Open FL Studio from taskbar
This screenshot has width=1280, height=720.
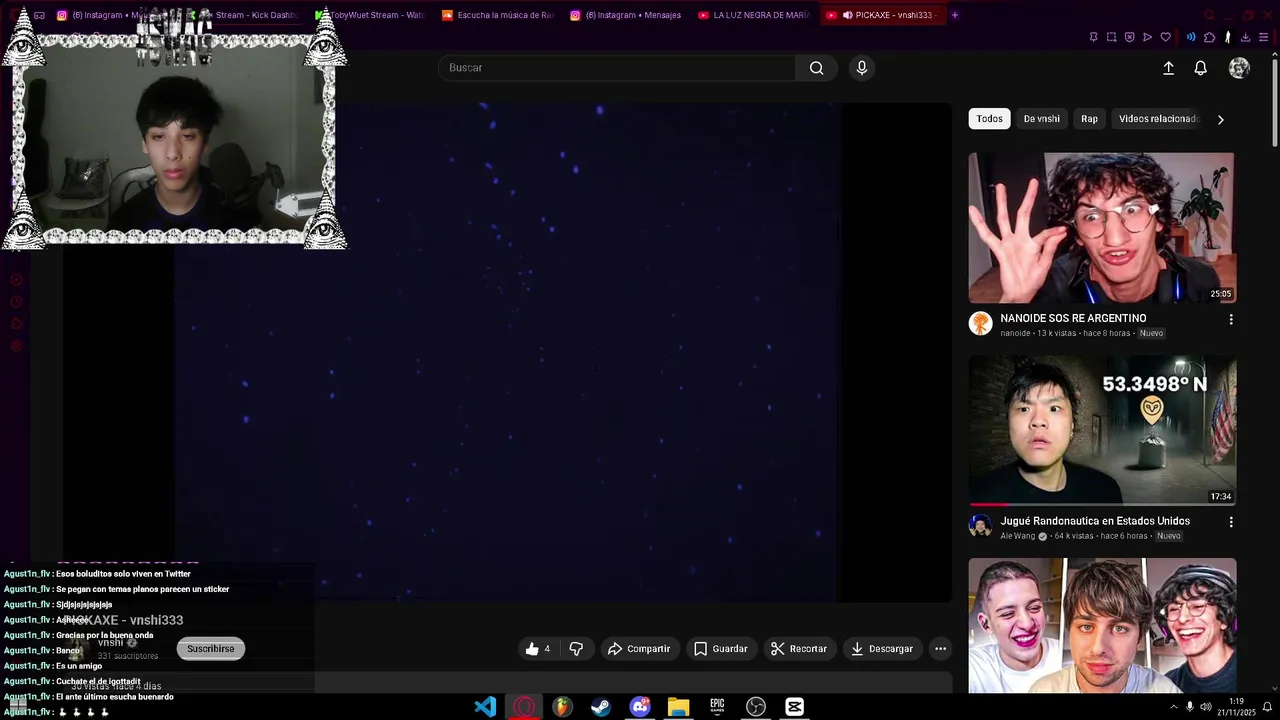(562, 707)
